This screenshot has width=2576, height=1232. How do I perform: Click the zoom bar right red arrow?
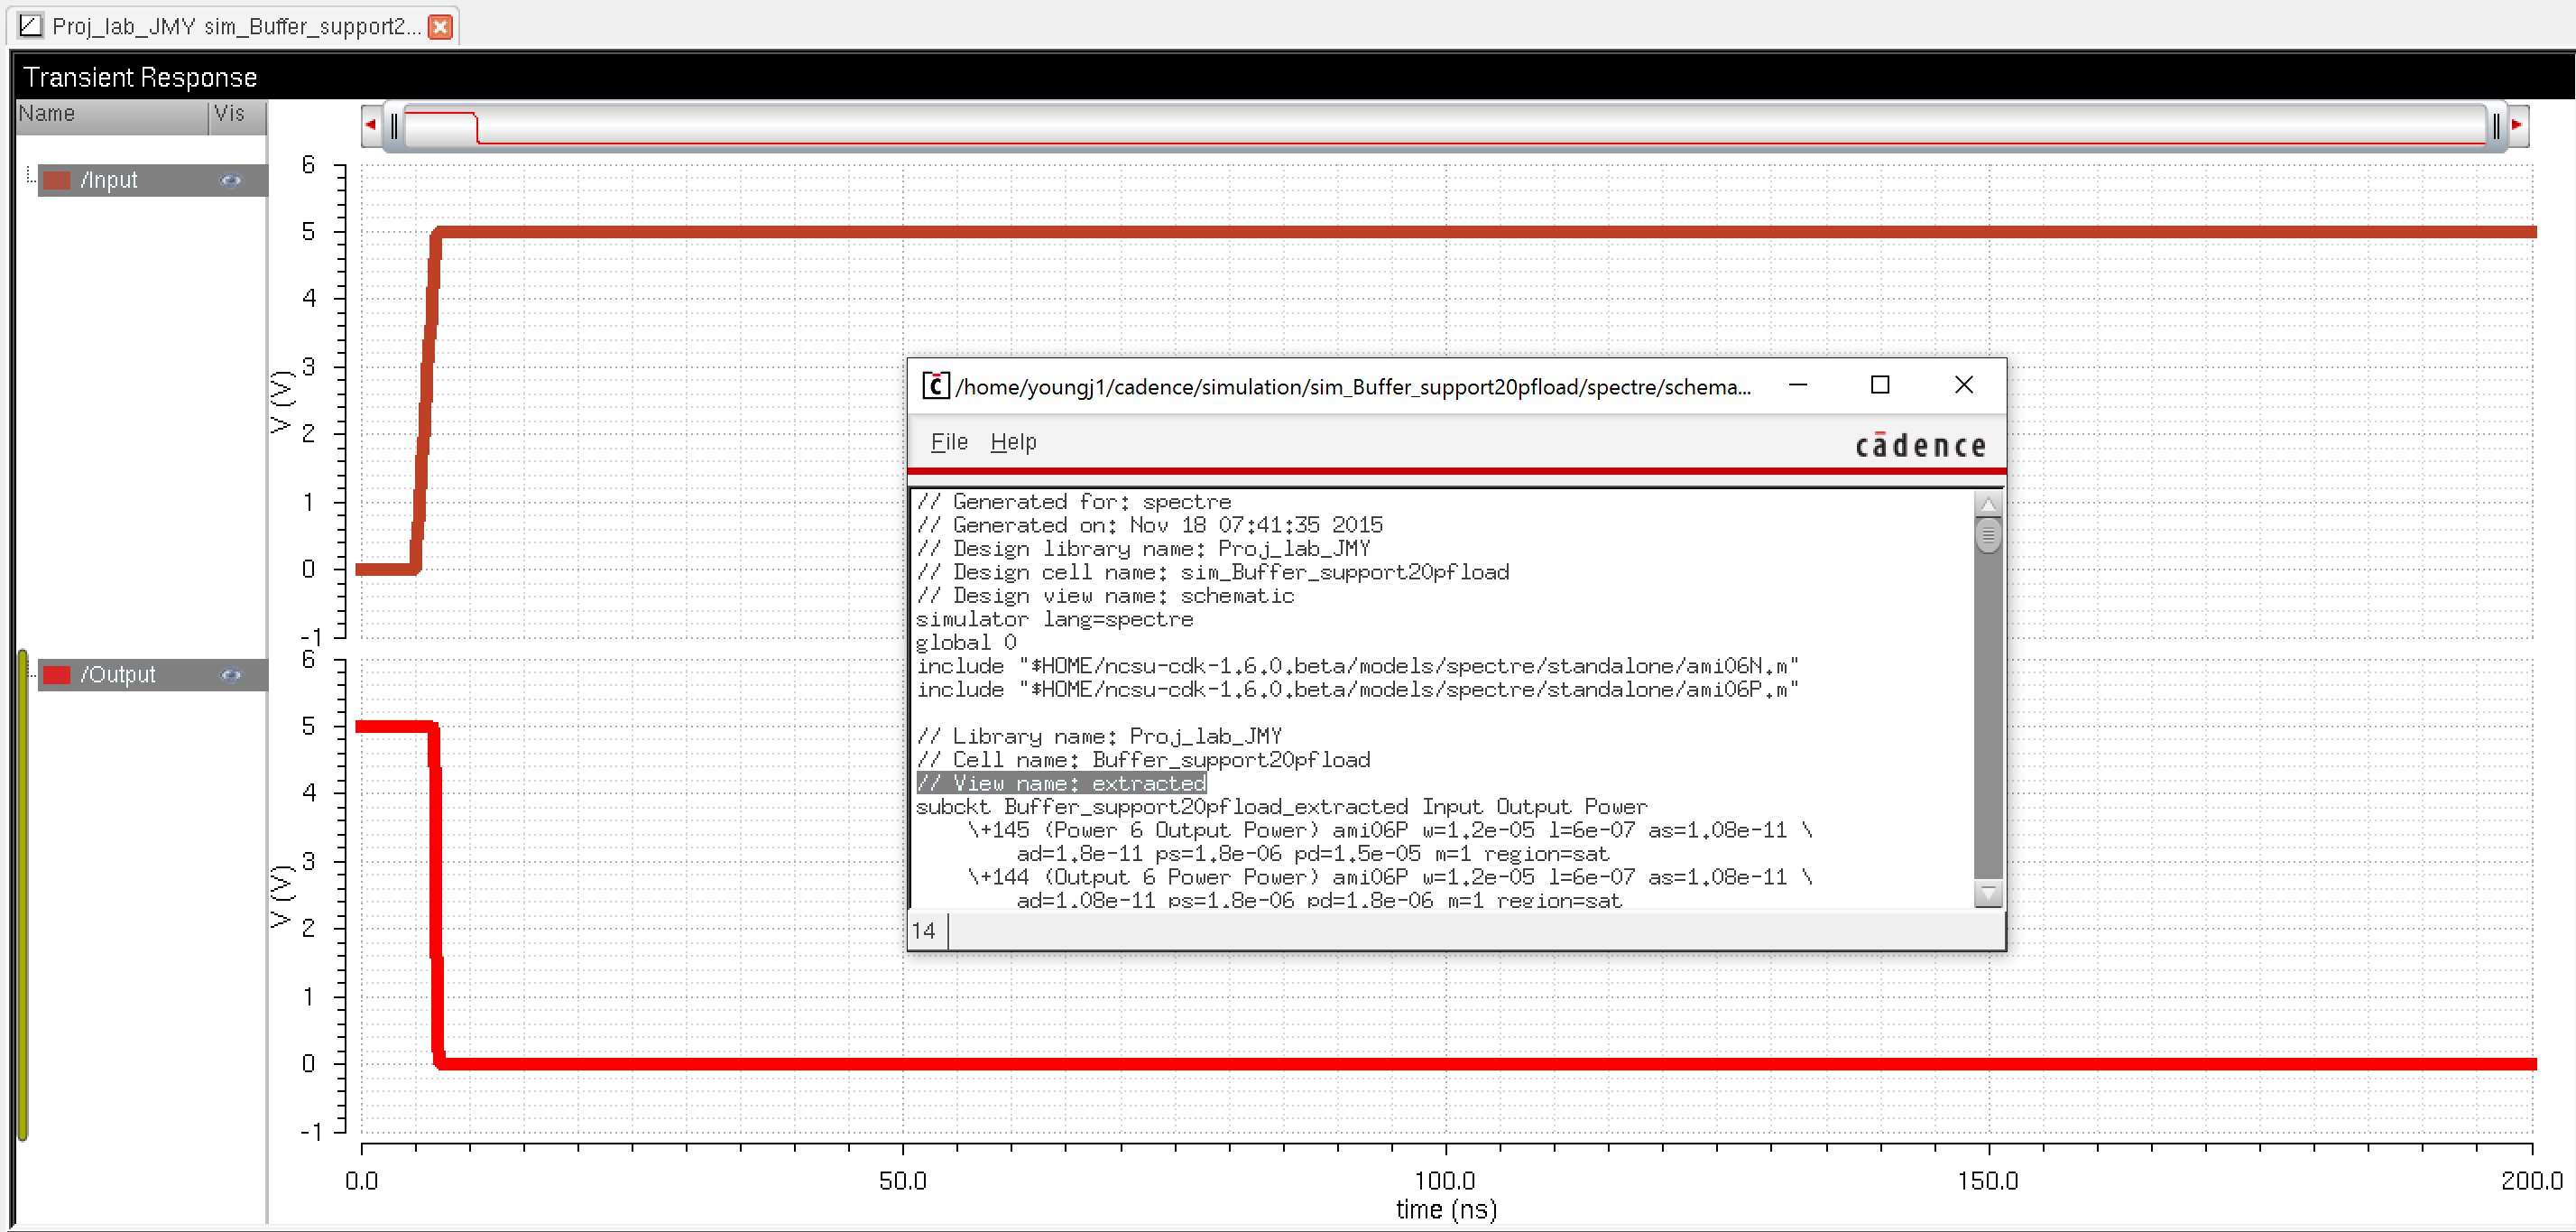click(x=2517, y=125)
